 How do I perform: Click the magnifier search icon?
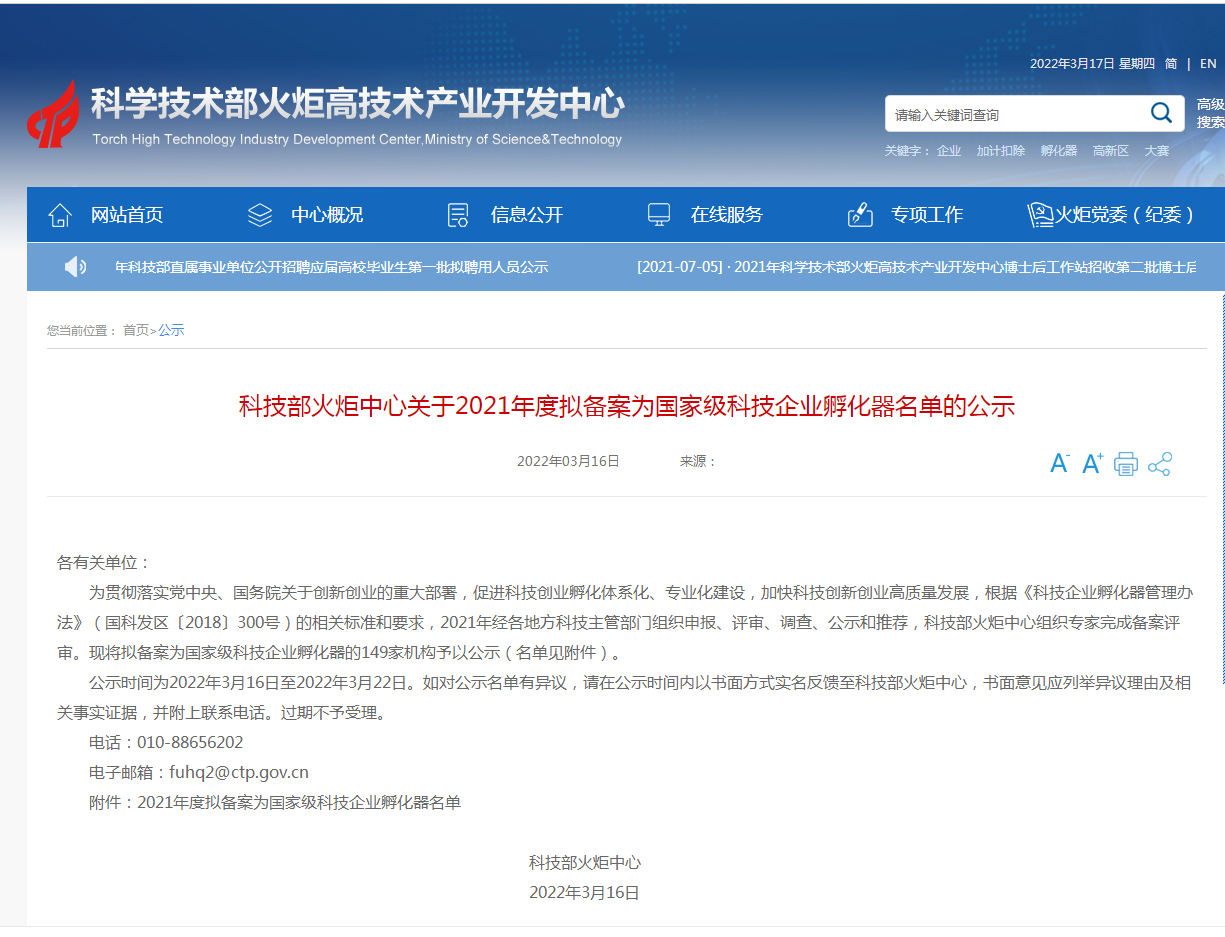[1161, 113]
